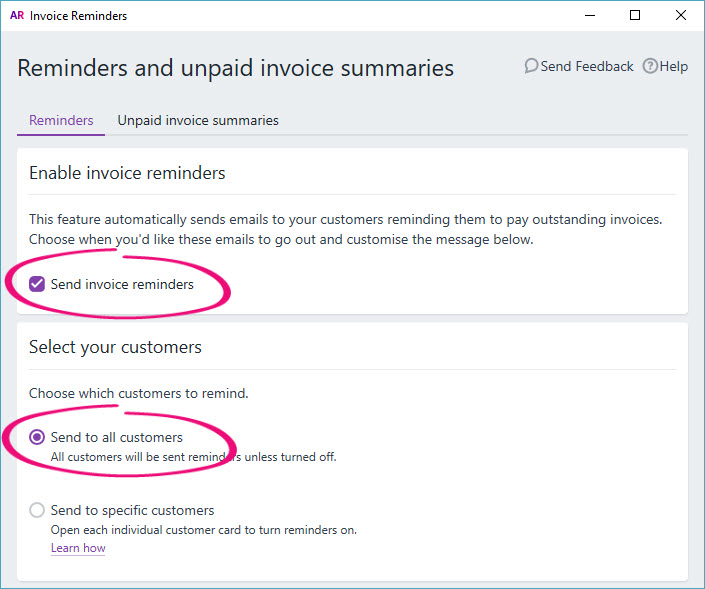705x589 pixels.
Task: Untick the Send invoice reminders checkbox
Action: (x=37, y=284)
